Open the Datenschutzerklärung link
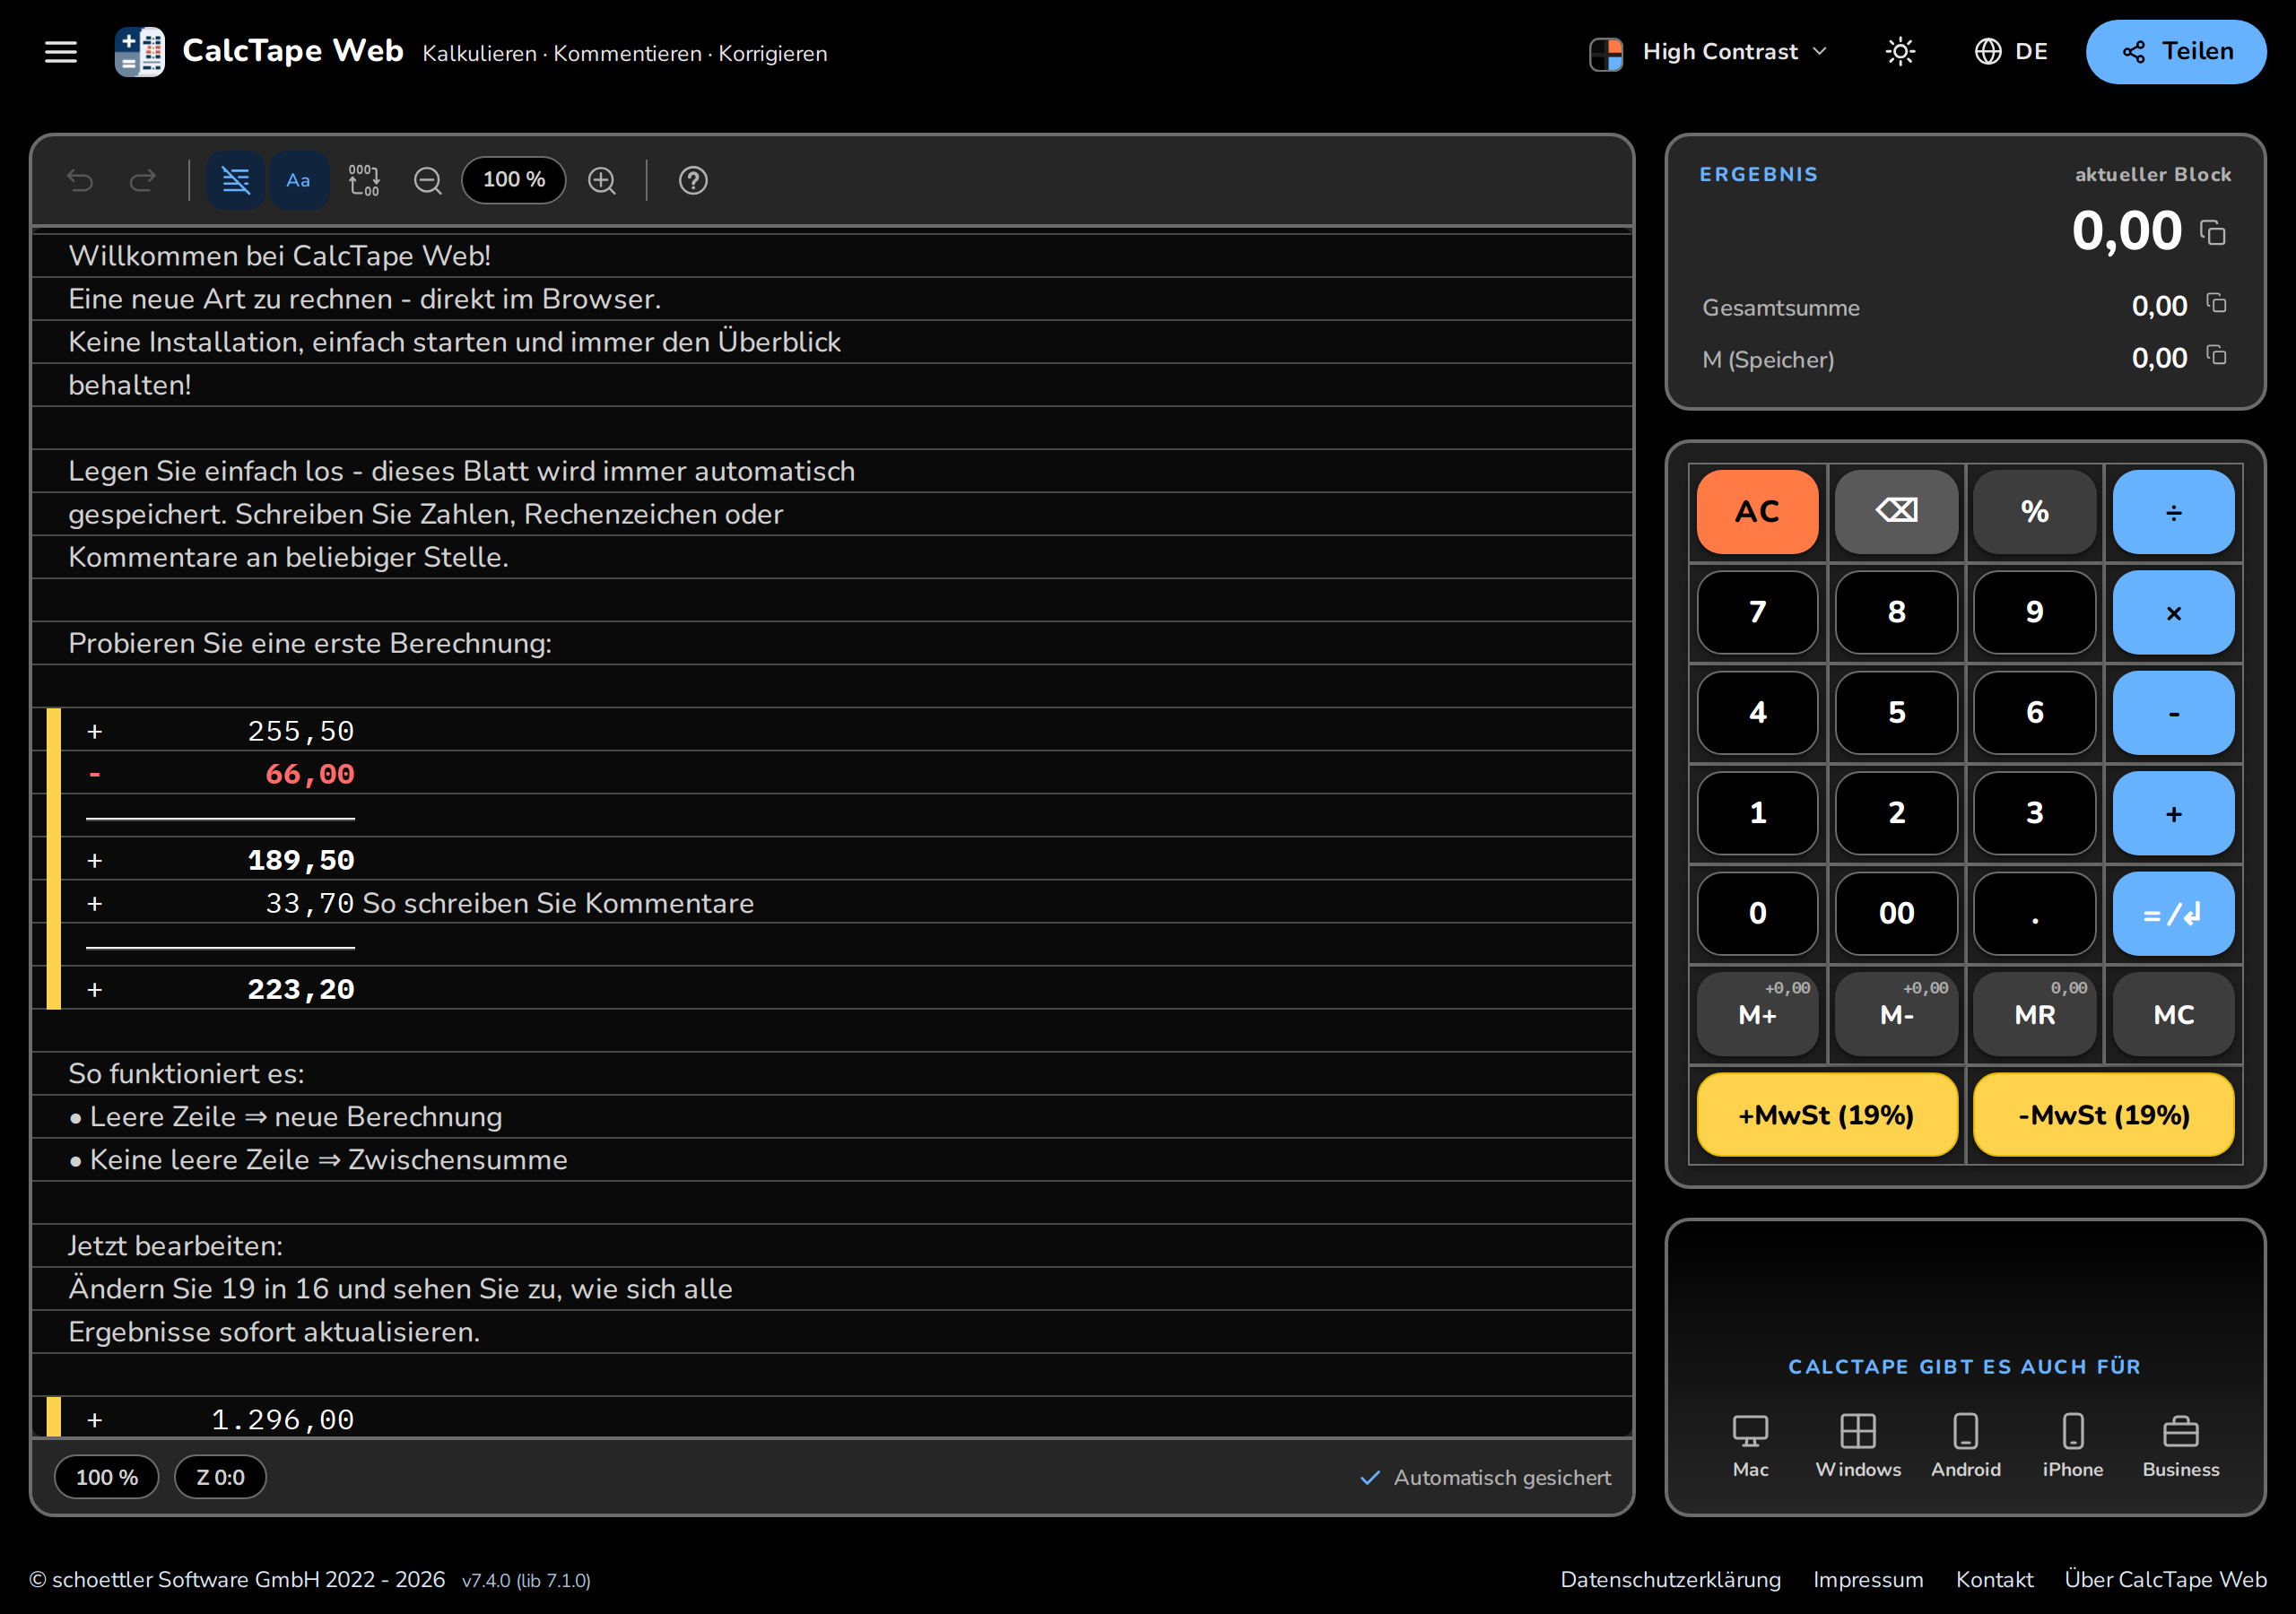 coord(1670,1579)
